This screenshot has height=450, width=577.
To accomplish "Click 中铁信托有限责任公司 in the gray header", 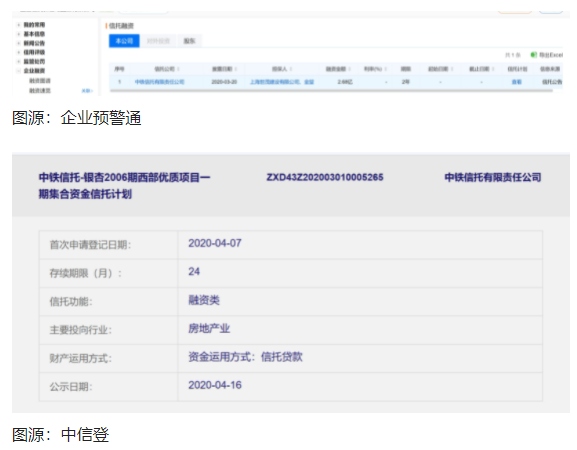I will (493, 177).
